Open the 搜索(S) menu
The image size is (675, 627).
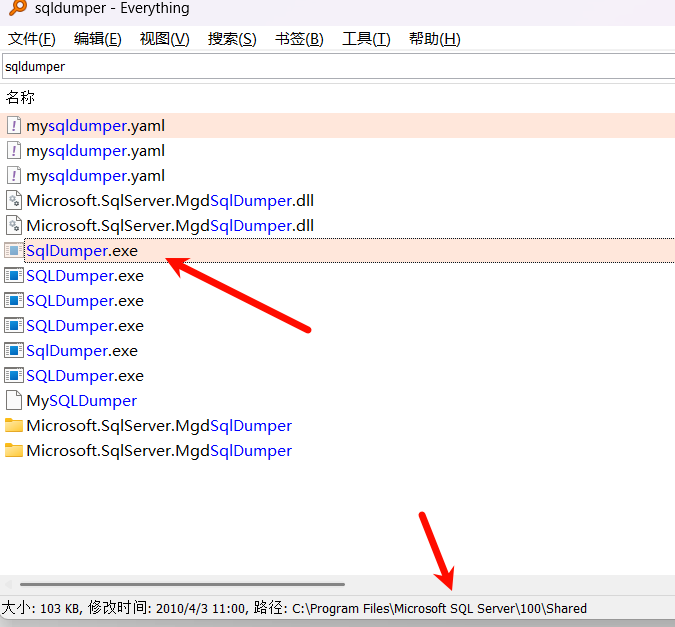pos(232,39)
